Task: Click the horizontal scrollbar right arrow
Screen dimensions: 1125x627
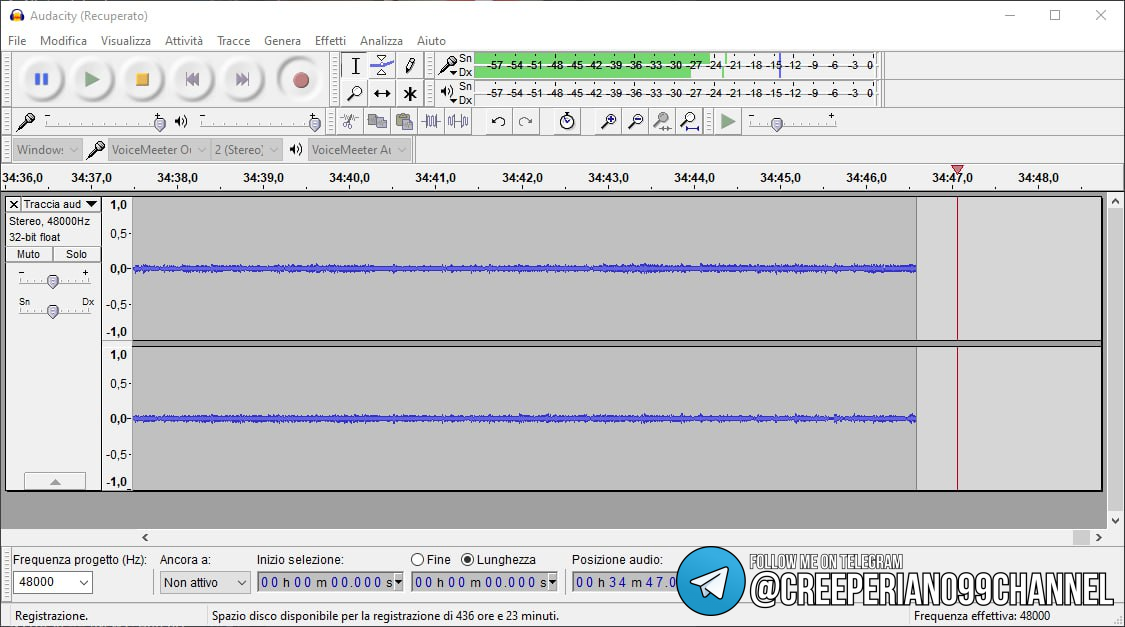Action: (x=1098, y=537)
